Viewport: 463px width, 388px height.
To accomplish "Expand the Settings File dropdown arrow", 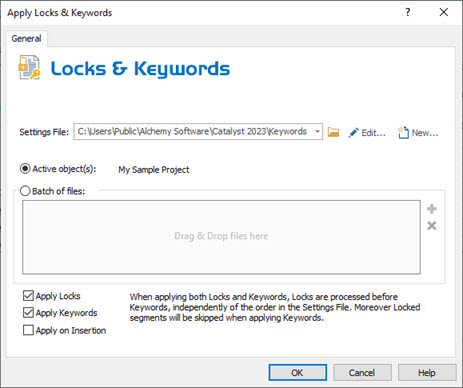I will 318,131.
